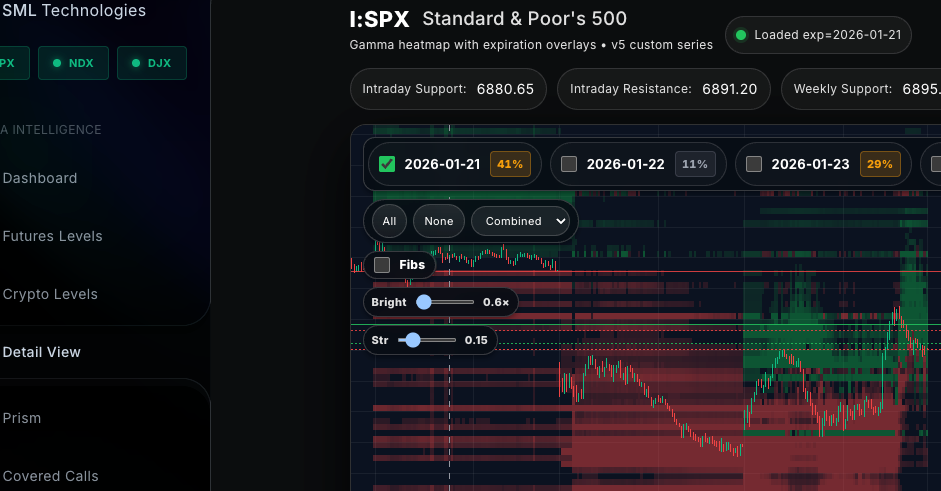The width and height of the screenshot is (941, 491).
Task: Go to Detail View in the sidebar
Action: (x=41, y=352)
